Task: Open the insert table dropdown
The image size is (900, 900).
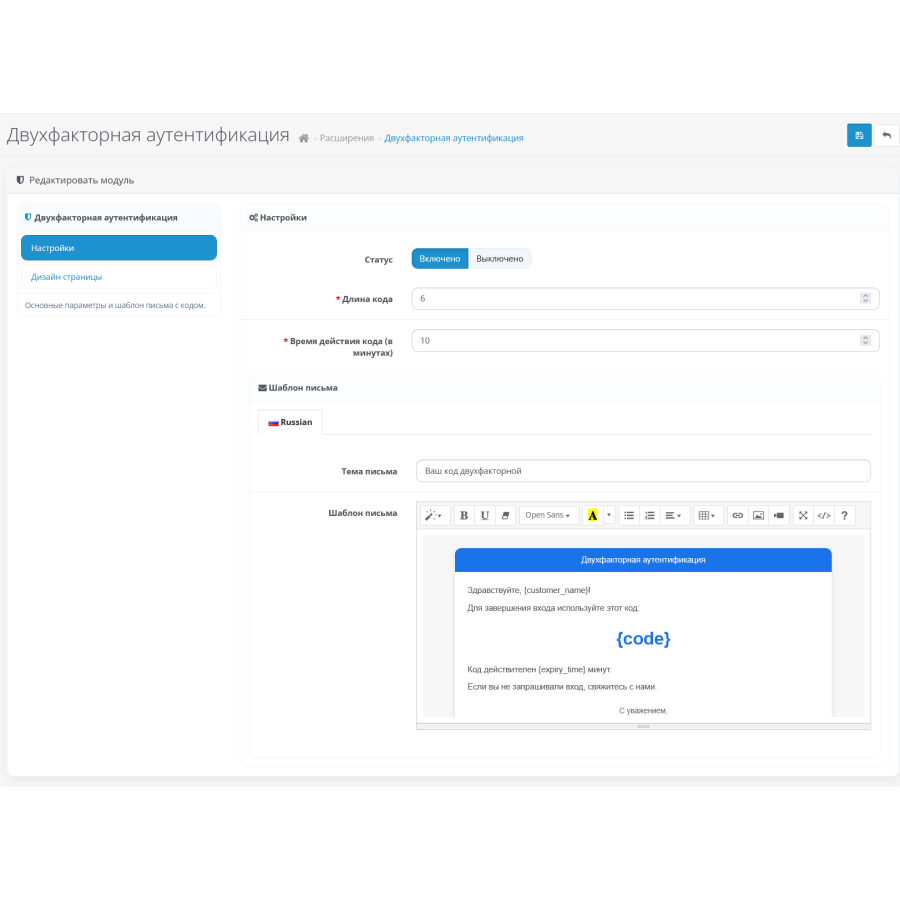Action: (x=707, y=515)
